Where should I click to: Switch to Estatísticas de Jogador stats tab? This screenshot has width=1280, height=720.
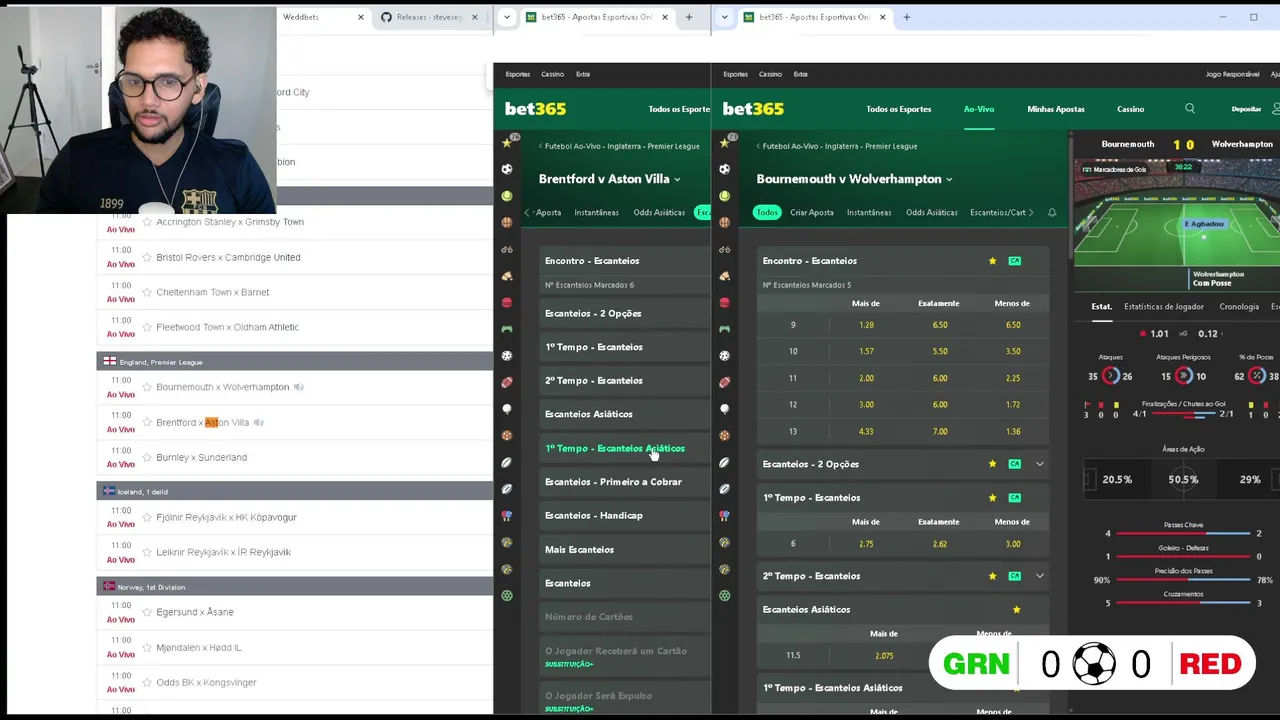(1164, 307)
